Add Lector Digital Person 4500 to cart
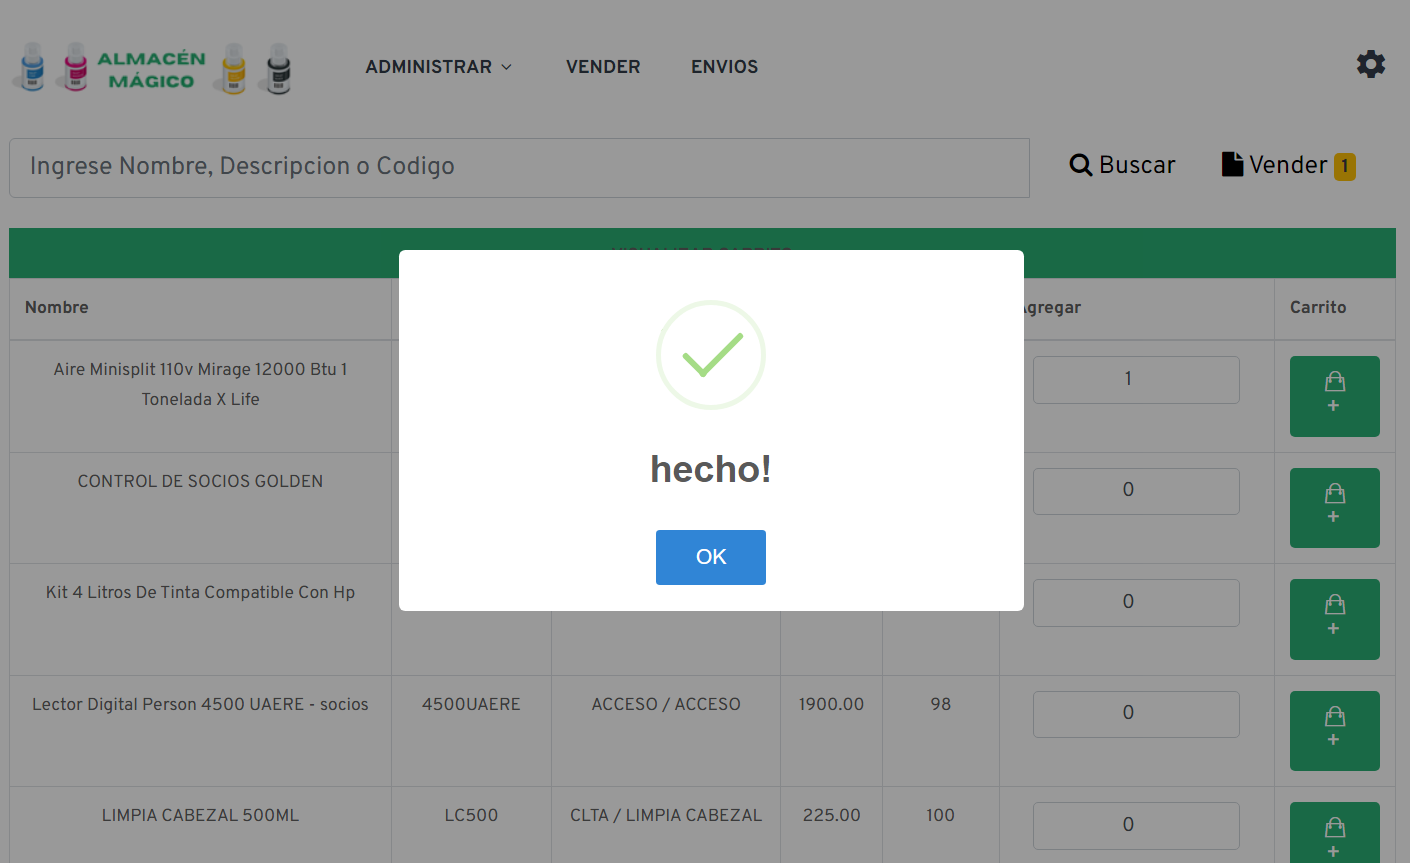Screen dimensions: 1410x863 point(1334,730)
